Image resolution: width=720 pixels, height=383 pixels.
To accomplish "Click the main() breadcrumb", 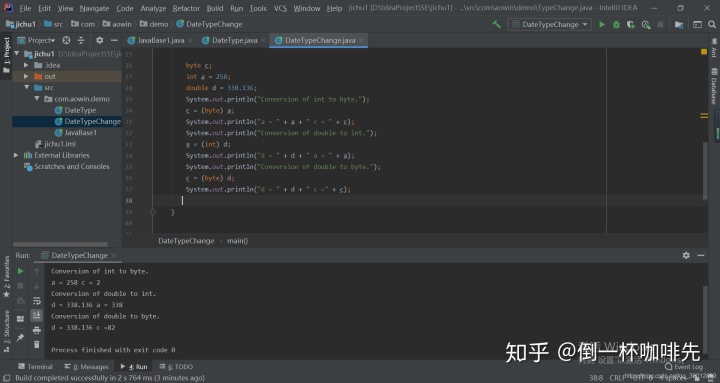I will [237, 241].
